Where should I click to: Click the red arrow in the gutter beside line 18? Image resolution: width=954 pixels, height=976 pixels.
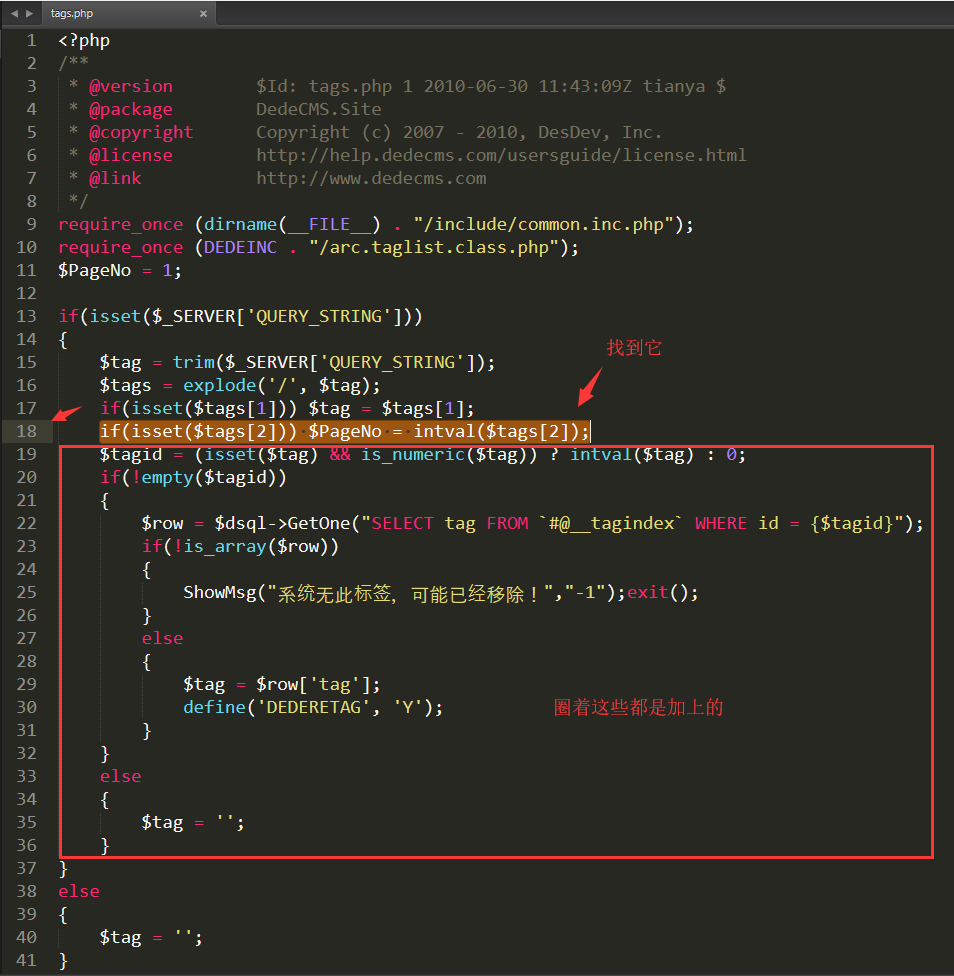coord(68,413)
